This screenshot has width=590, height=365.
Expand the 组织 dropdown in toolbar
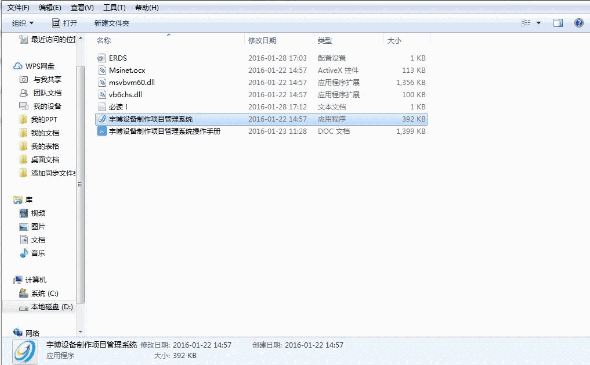coord(23,23)
